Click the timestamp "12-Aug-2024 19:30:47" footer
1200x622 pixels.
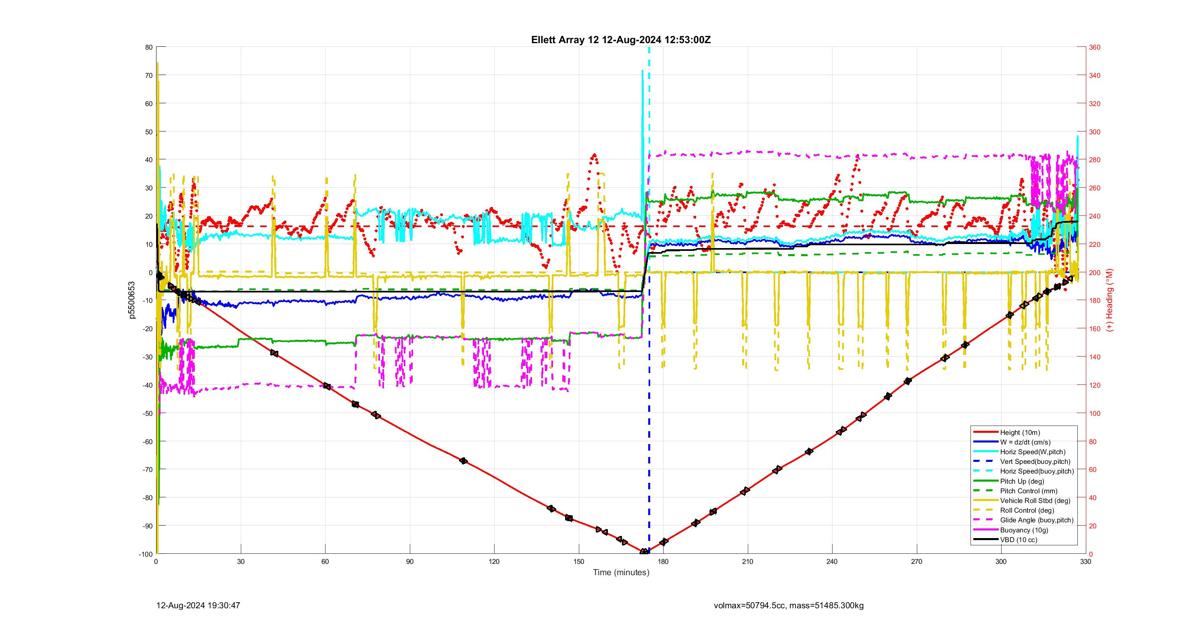pyautogui.click(x=198, y=605)
